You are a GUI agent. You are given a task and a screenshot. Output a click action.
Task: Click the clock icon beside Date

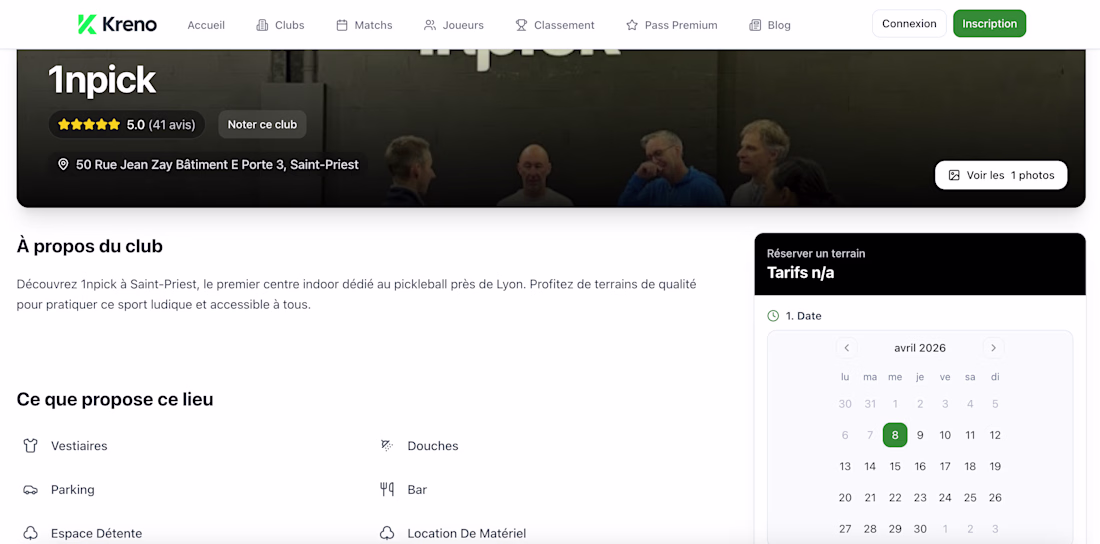pos(773,316)
